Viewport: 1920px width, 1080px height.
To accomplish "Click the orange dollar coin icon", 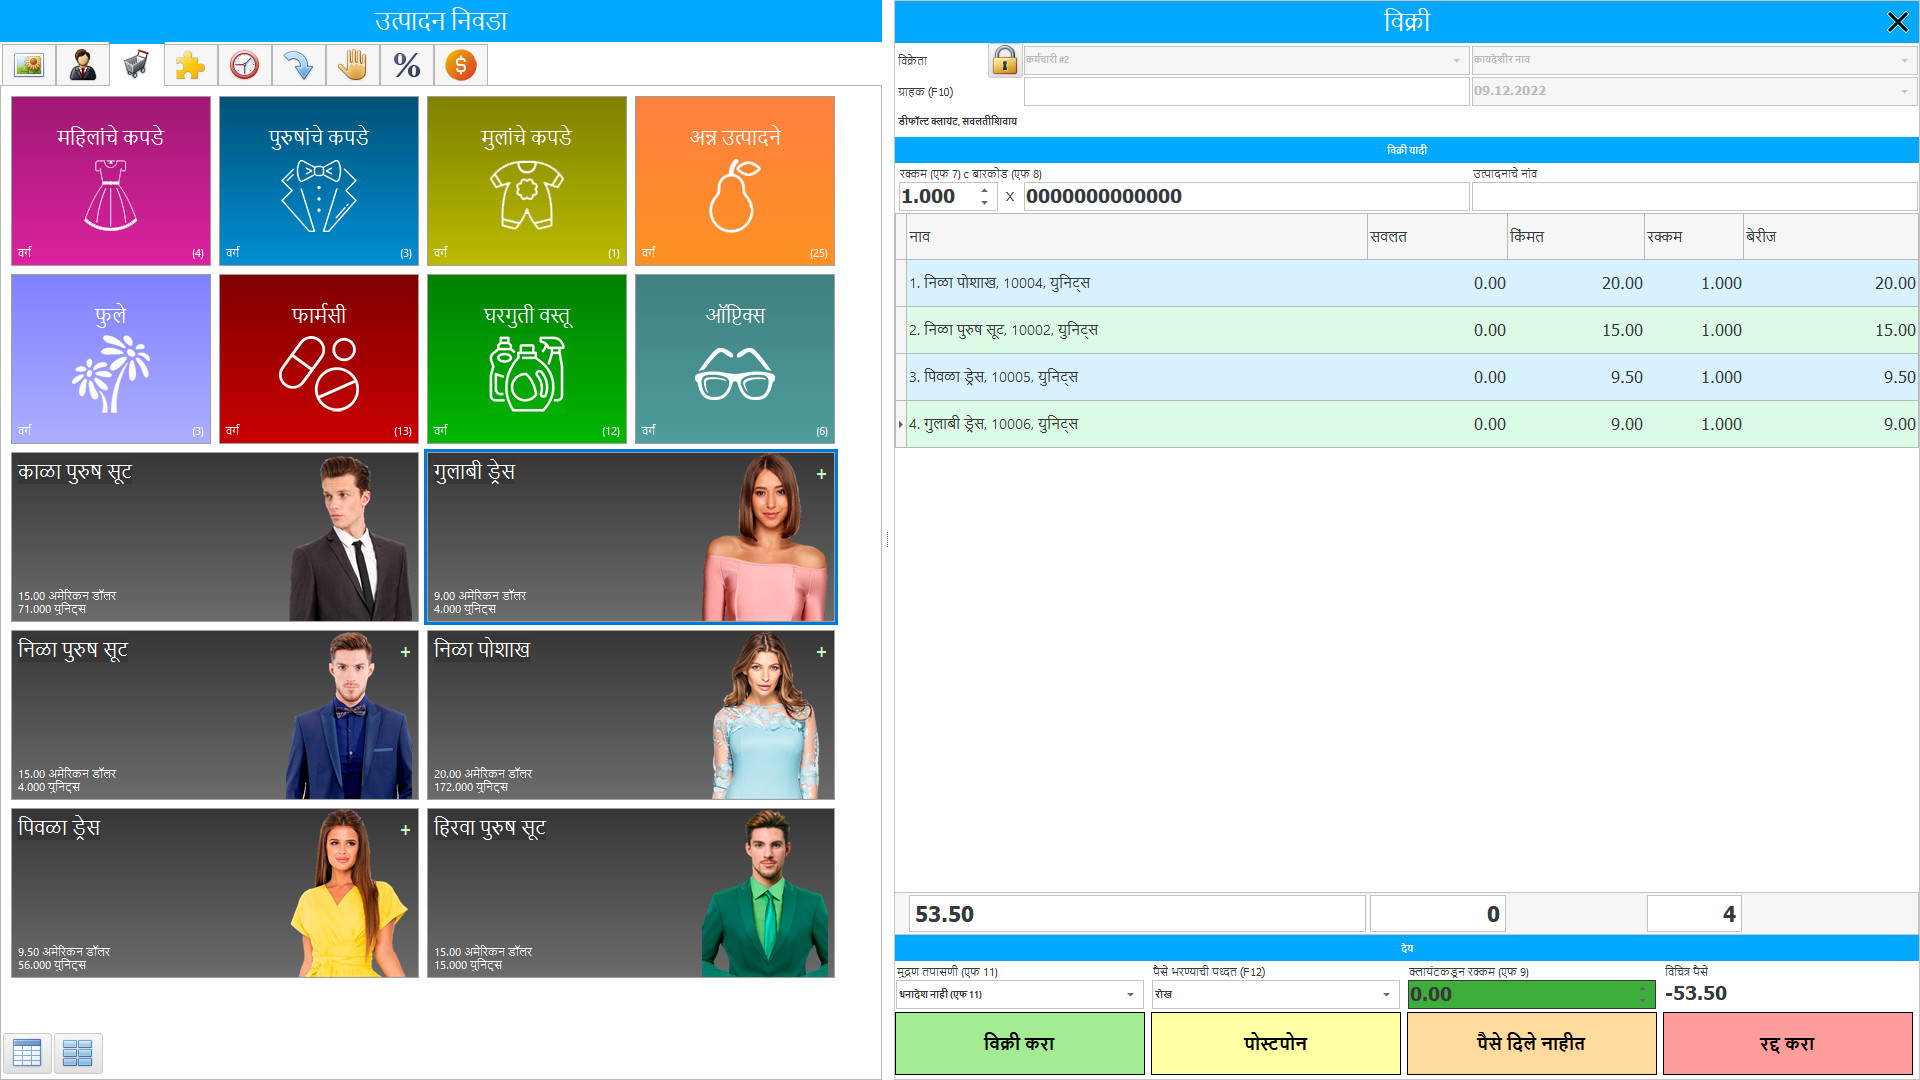I will tap(460, 66).
